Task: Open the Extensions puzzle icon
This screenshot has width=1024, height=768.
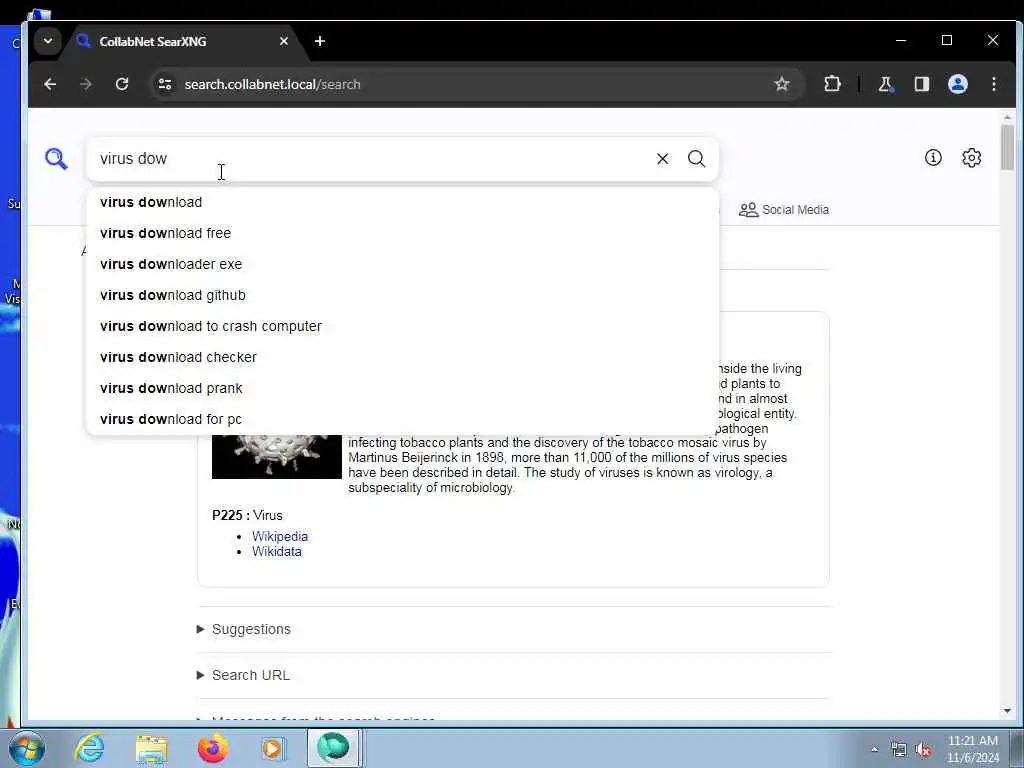Action: click(832, 84)
